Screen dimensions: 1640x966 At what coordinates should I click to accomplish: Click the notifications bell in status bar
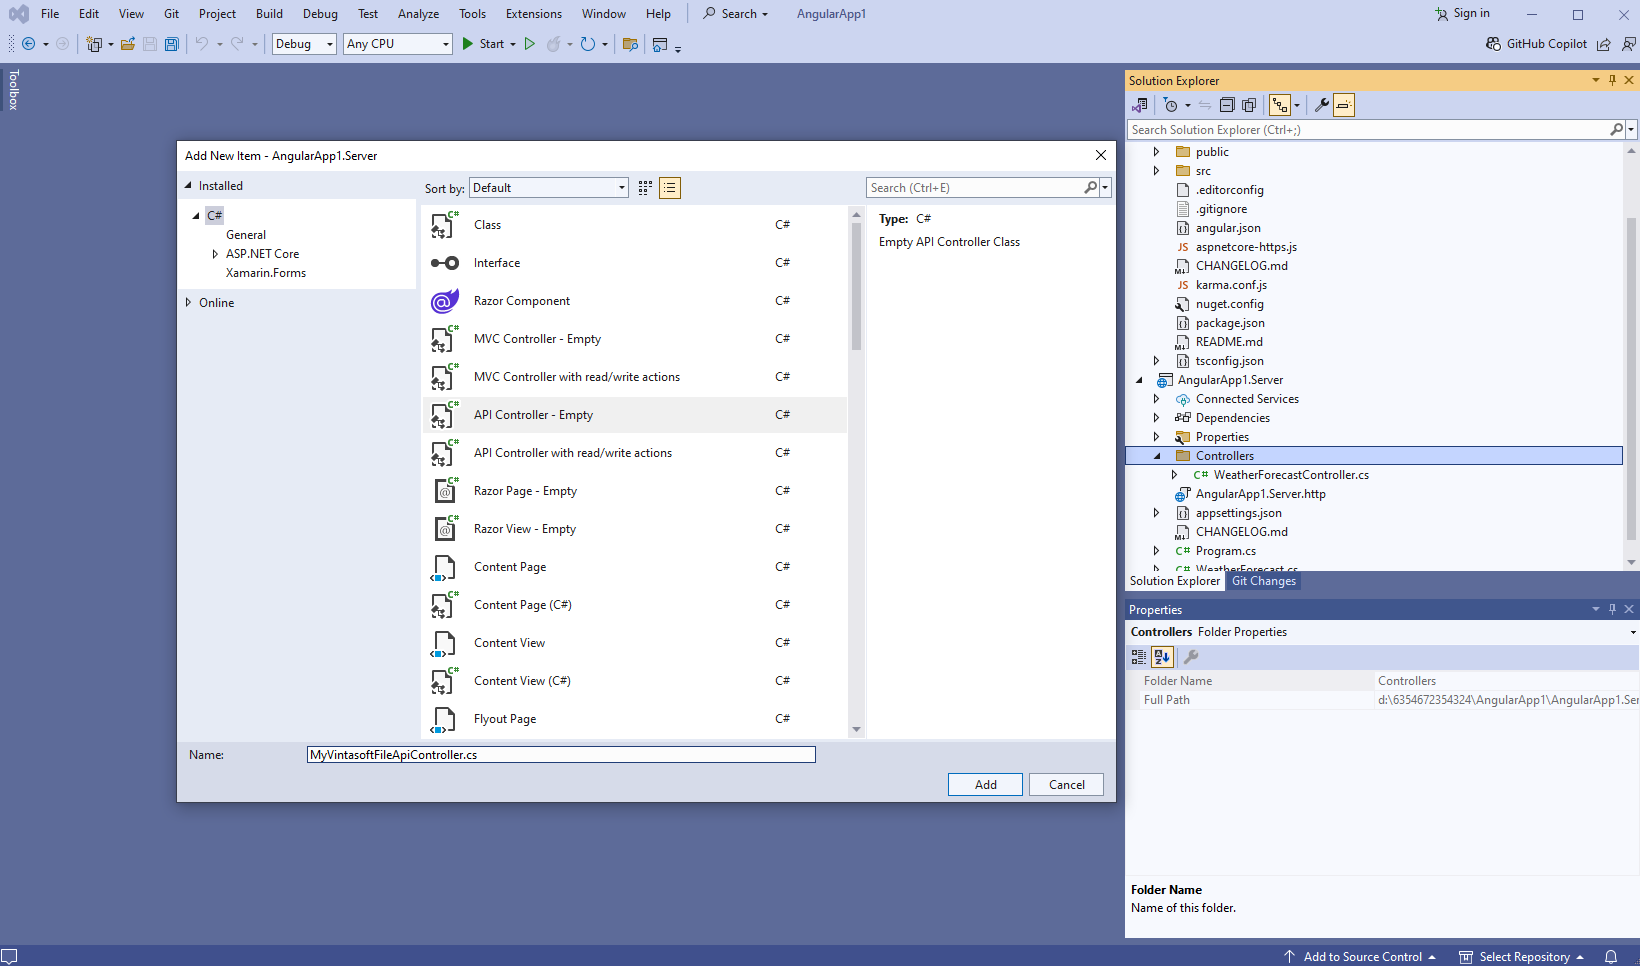[x=1611, y=957]
